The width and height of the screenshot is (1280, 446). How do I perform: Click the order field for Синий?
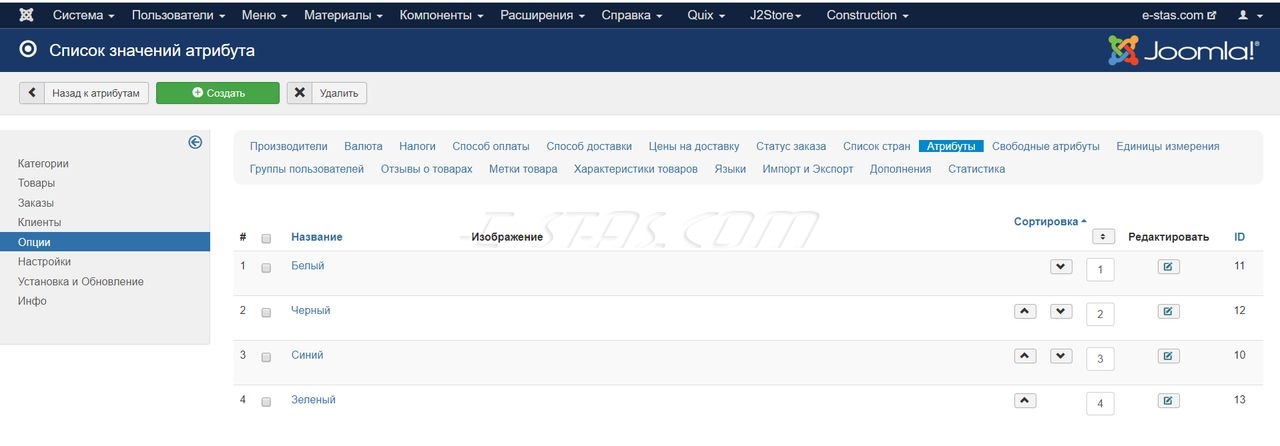[x=1100, y=359]
